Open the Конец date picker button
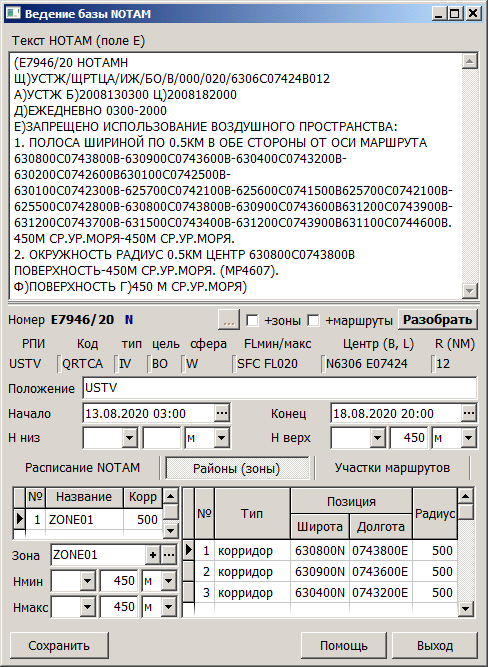The image size is (488, 667). [x=469, y=413]
